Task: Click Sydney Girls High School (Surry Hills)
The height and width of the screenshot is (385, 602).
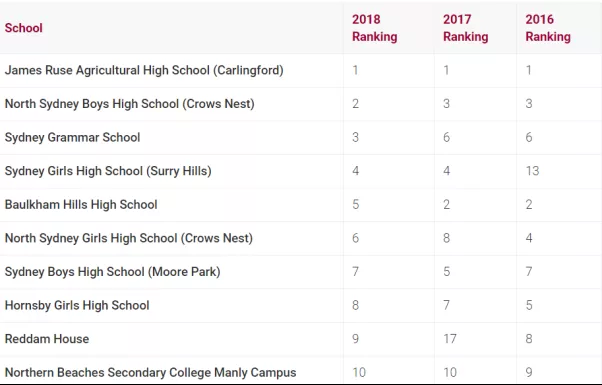Action: pyautogui.click(x=108, y=171)
